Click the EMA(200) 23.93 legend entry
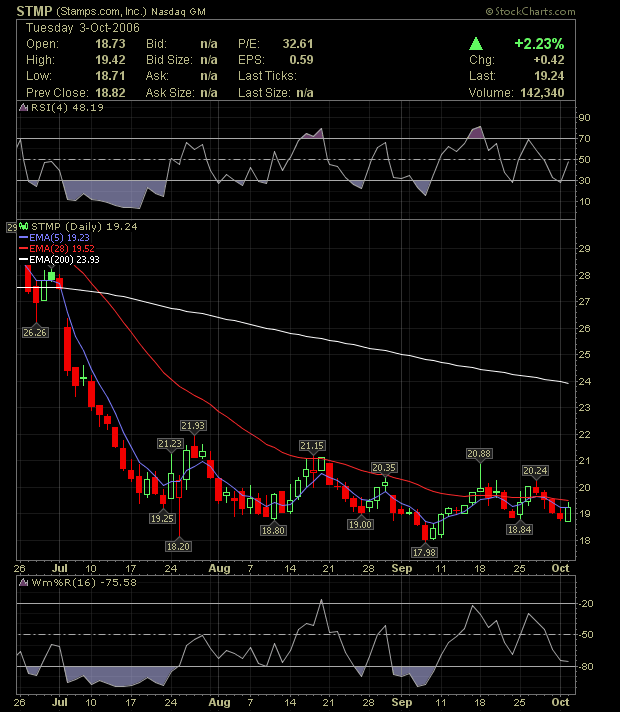The height and width of the screenshot is (712, 620). click(x=64, y=259)
